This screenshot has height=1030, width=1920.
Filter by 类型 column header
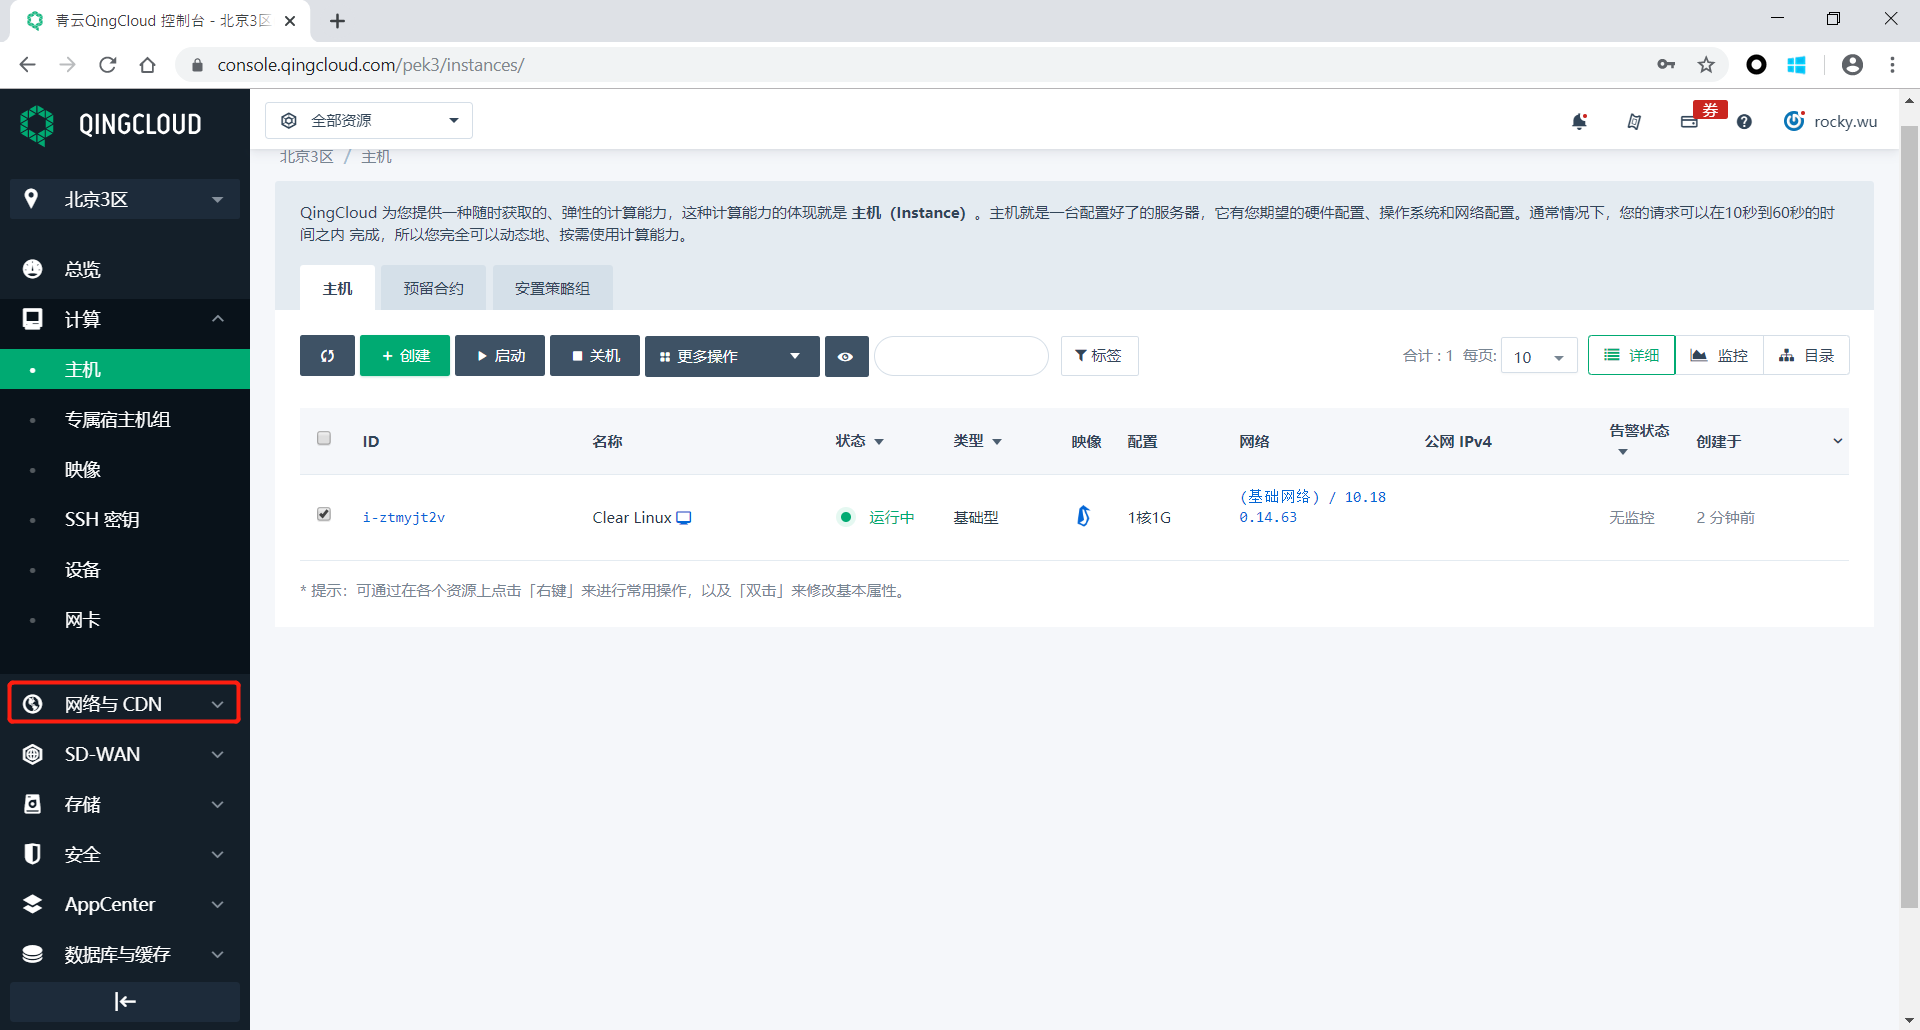(977, 441)
